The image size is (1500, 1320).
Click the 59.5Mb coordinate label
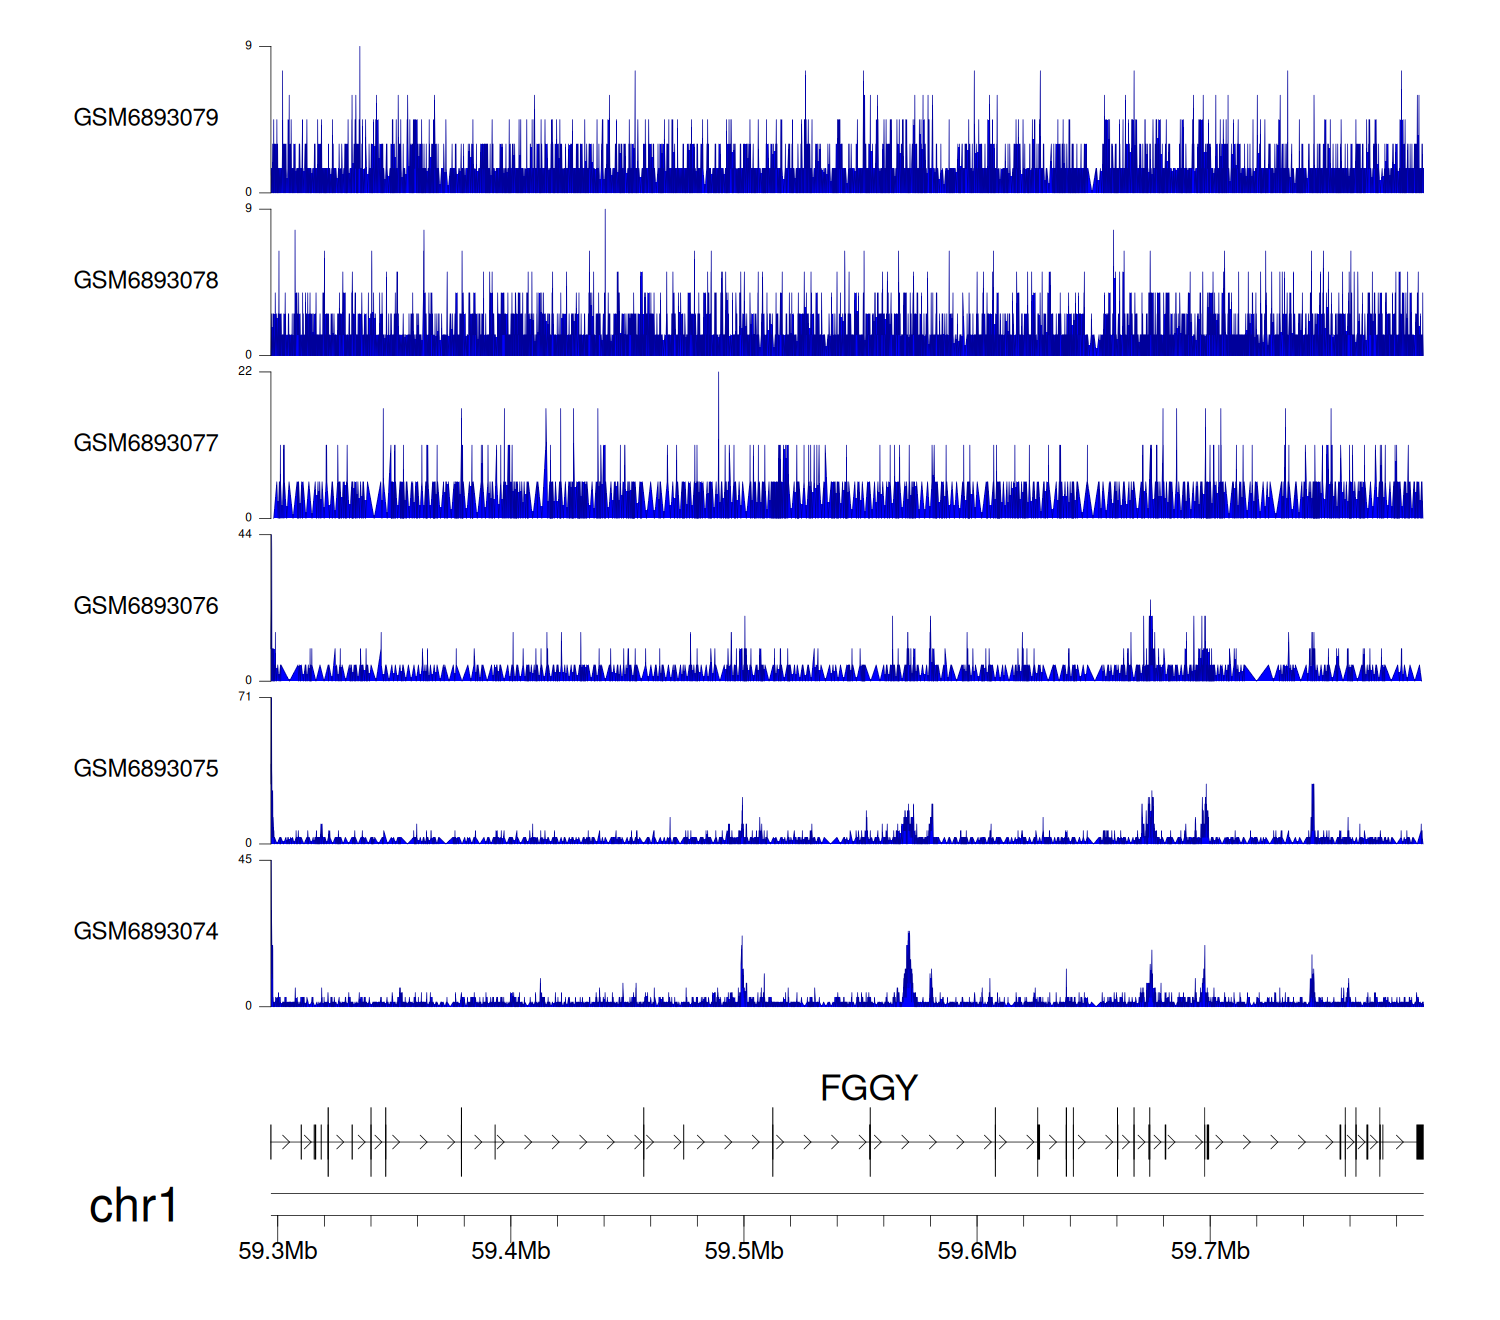744,1251
